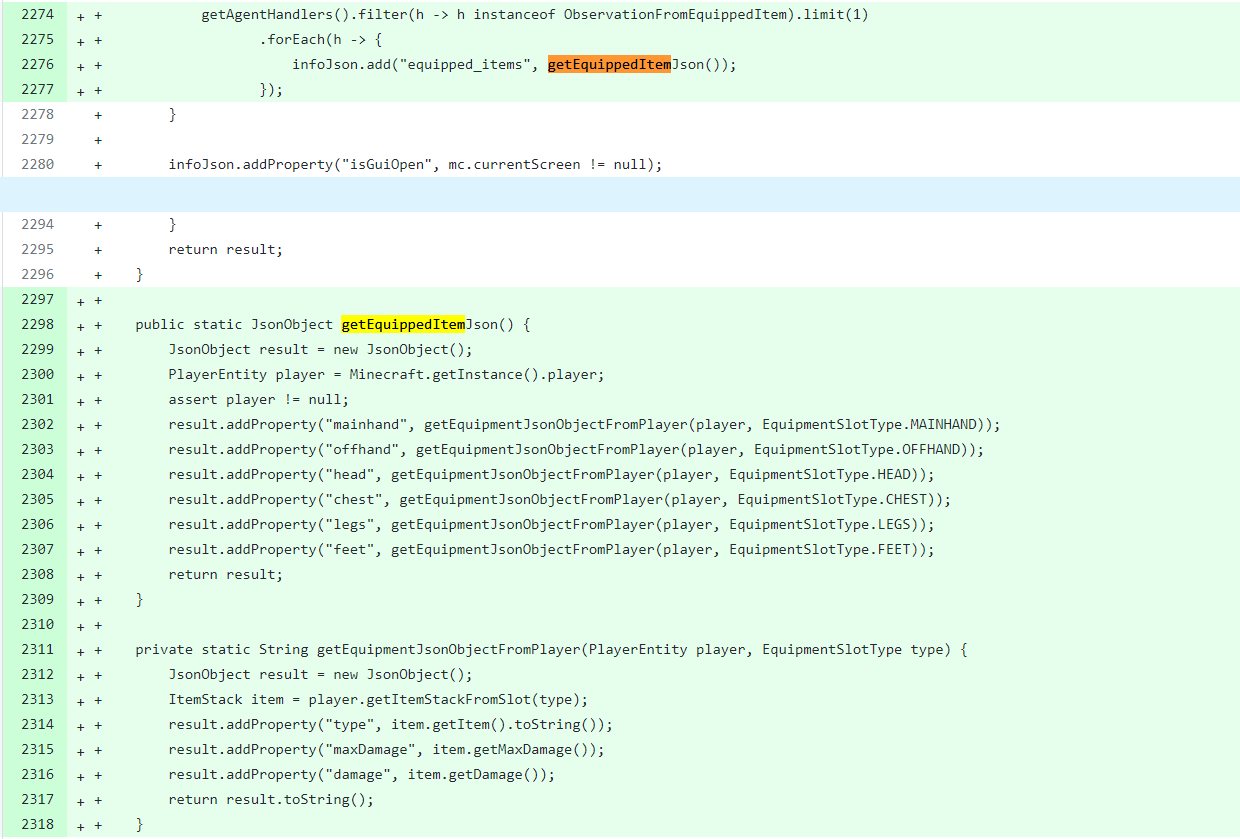Screen dimensions: 1240x839
Task: Select line number 2318
Action: point(37,825)
